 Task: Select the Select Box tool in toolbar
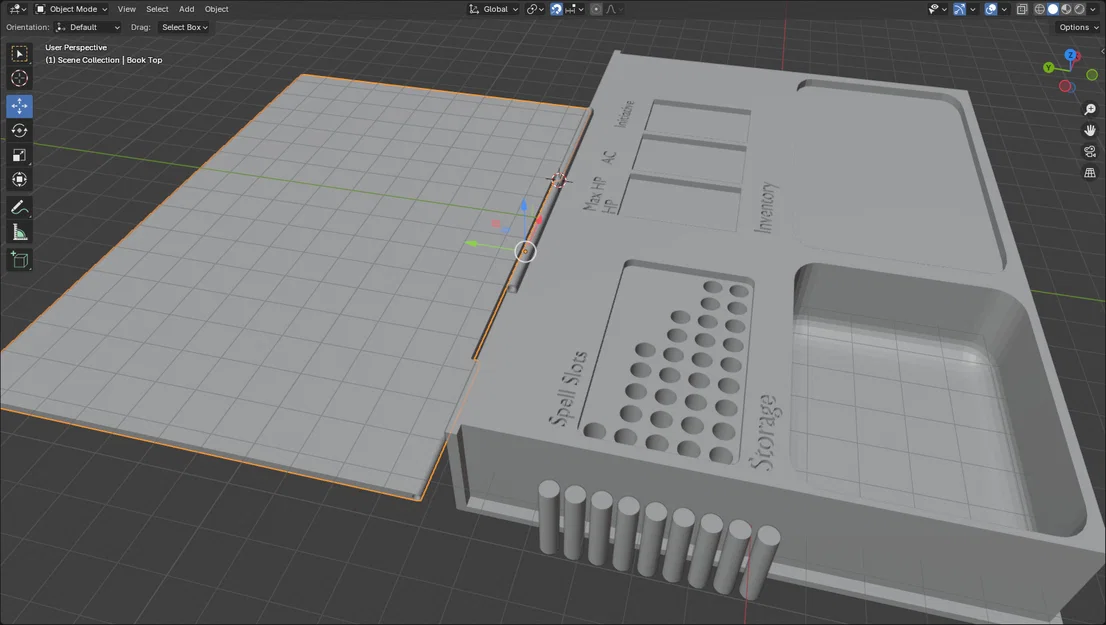(20, 54)
